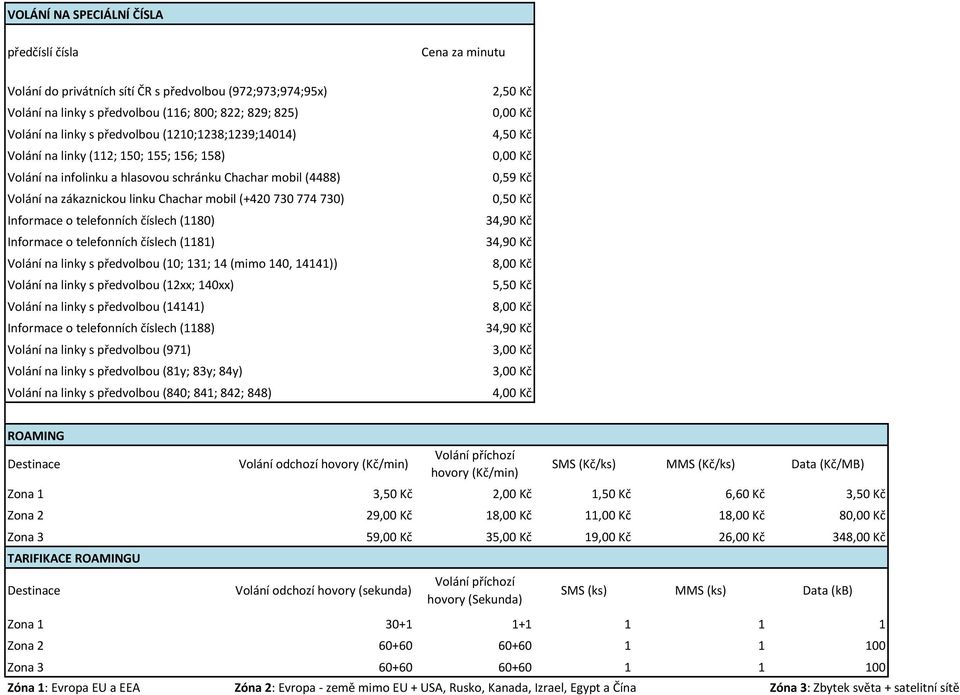Click the 29,00 Kč outgoing call price
This screenshot has height=695, width=960.
pyautogui.click(x=389, y=516)
